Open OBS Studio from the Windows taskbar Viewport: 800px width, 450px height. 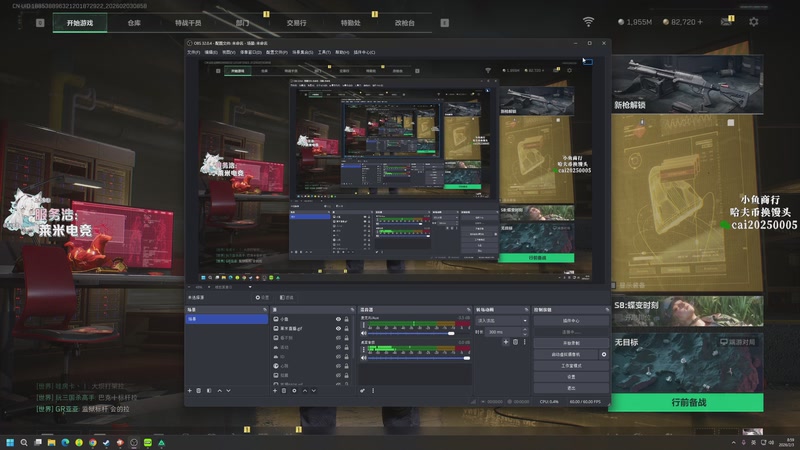pyautogui.click(x=134, y=443)
